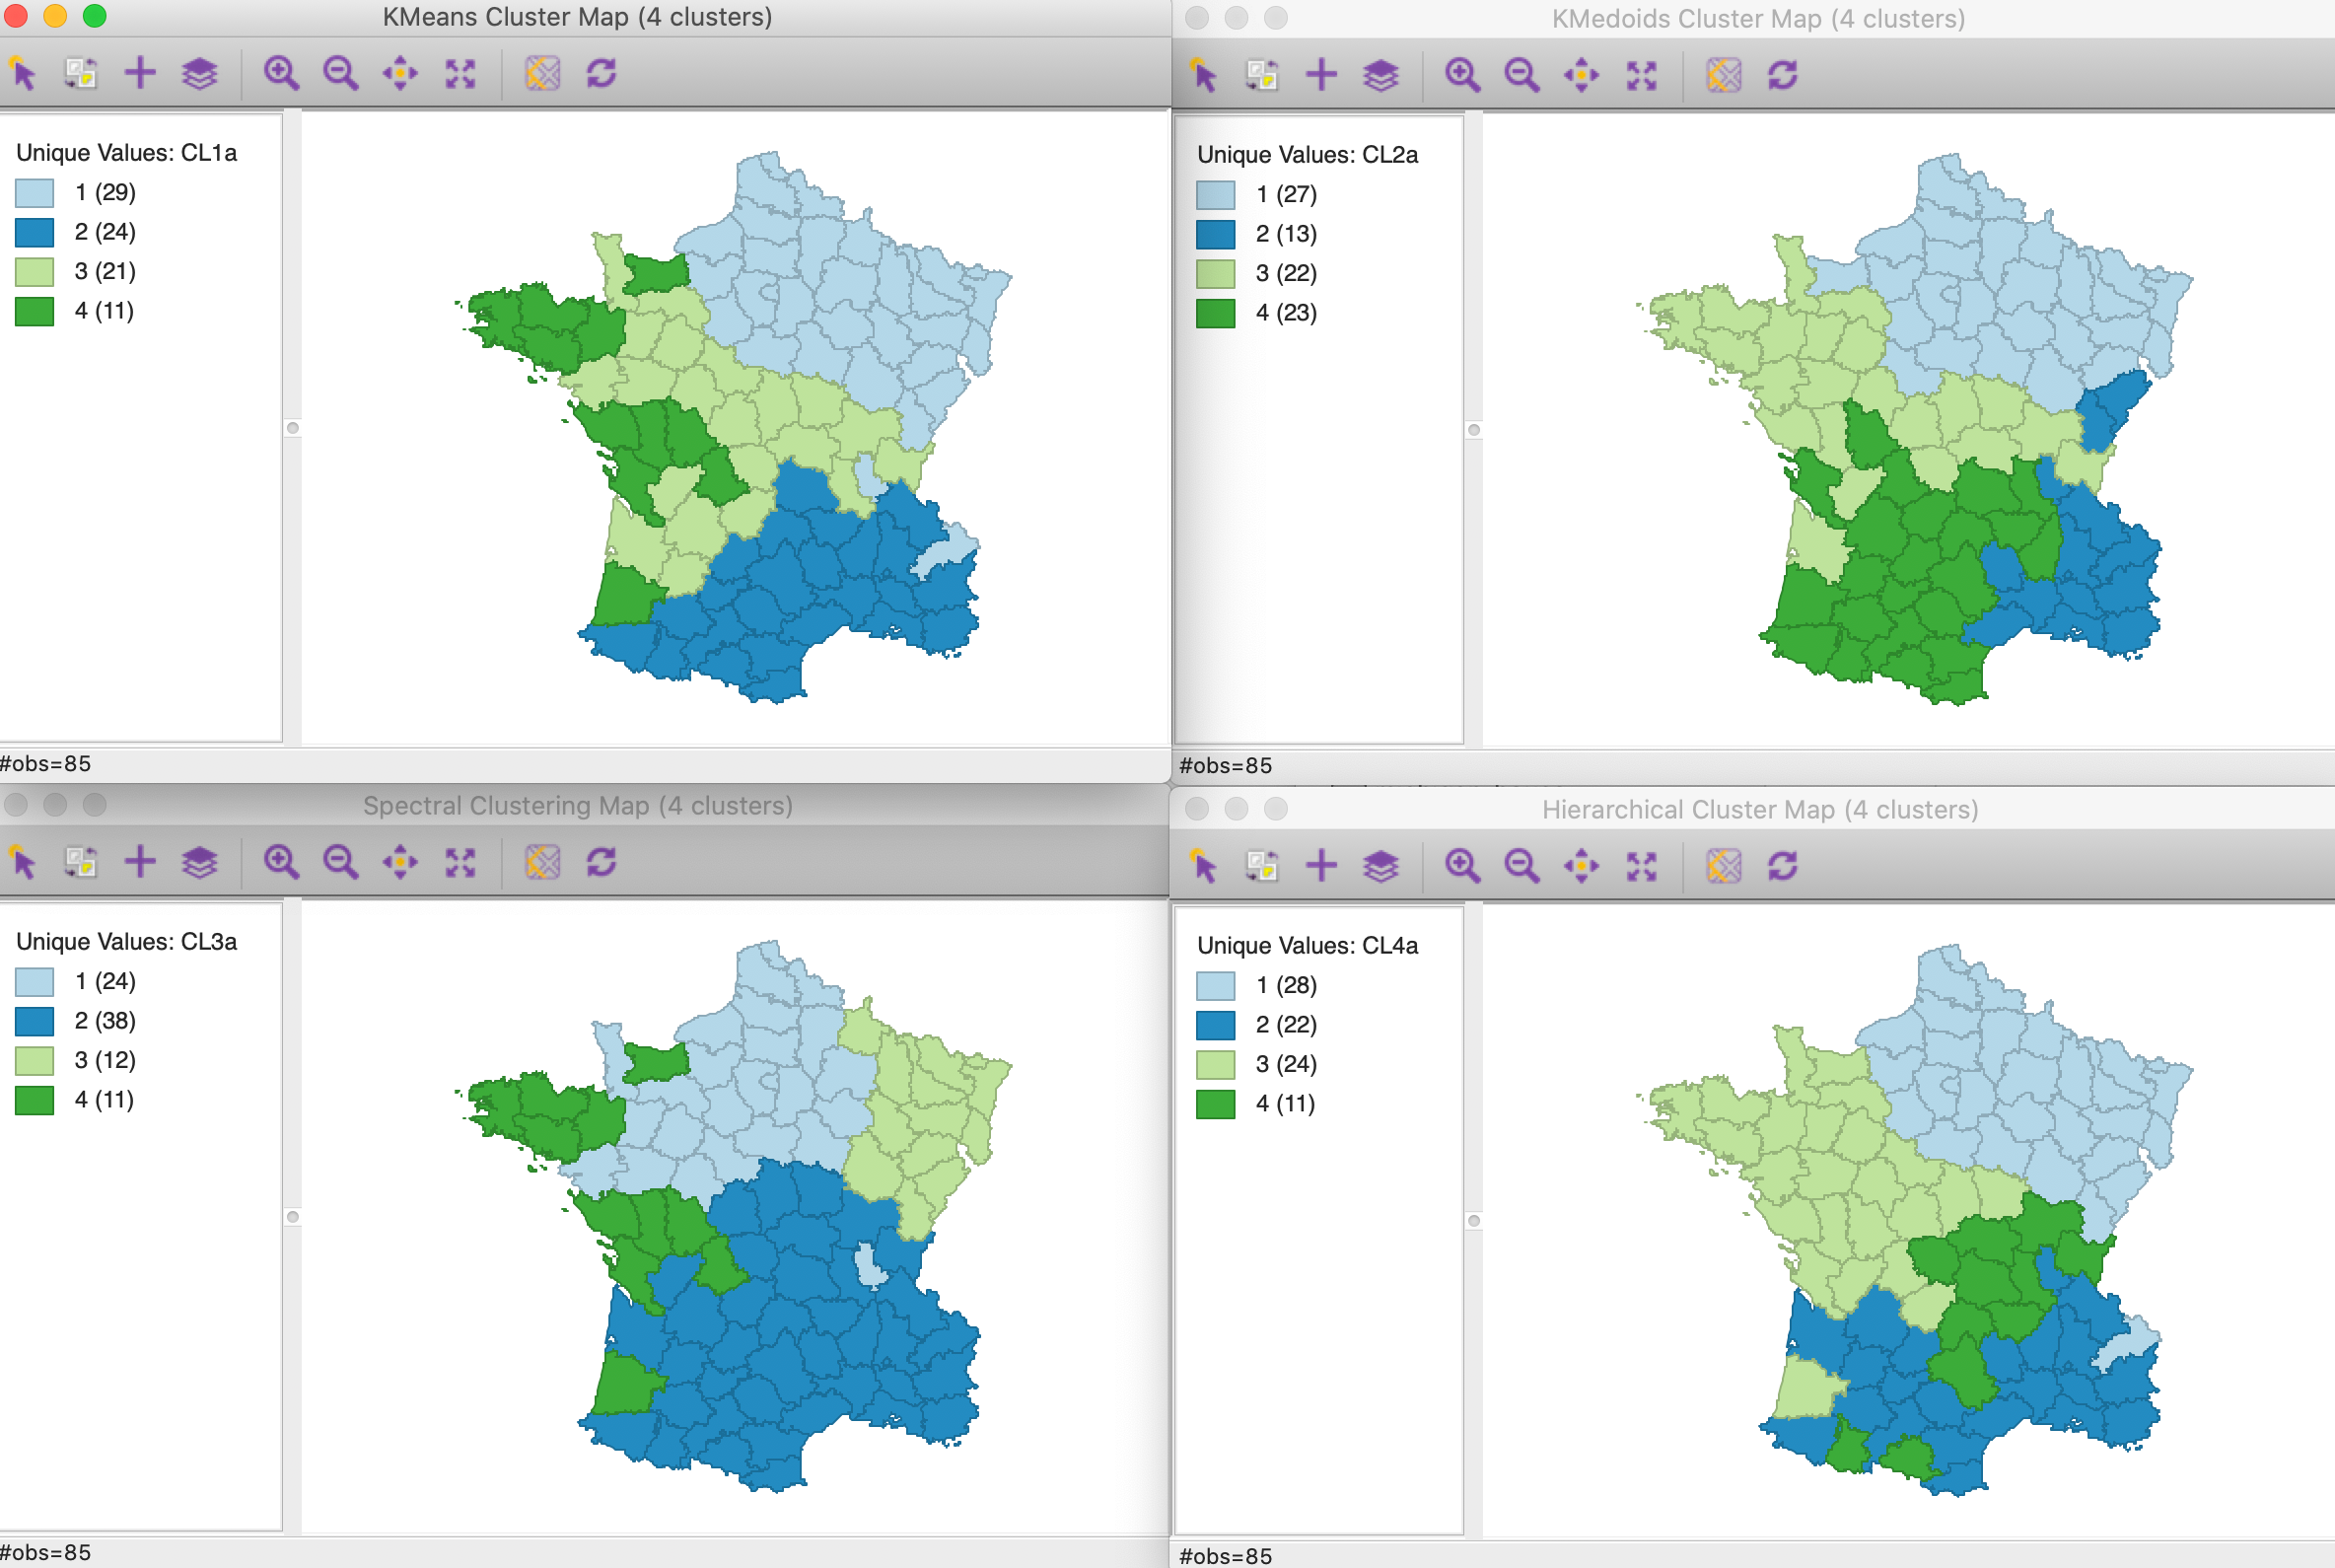The height and width of the screenshot is (1568, 2335).
Task: Click the 'Unique Values: CL2a' legend title
Action: tap(1307, 155)
